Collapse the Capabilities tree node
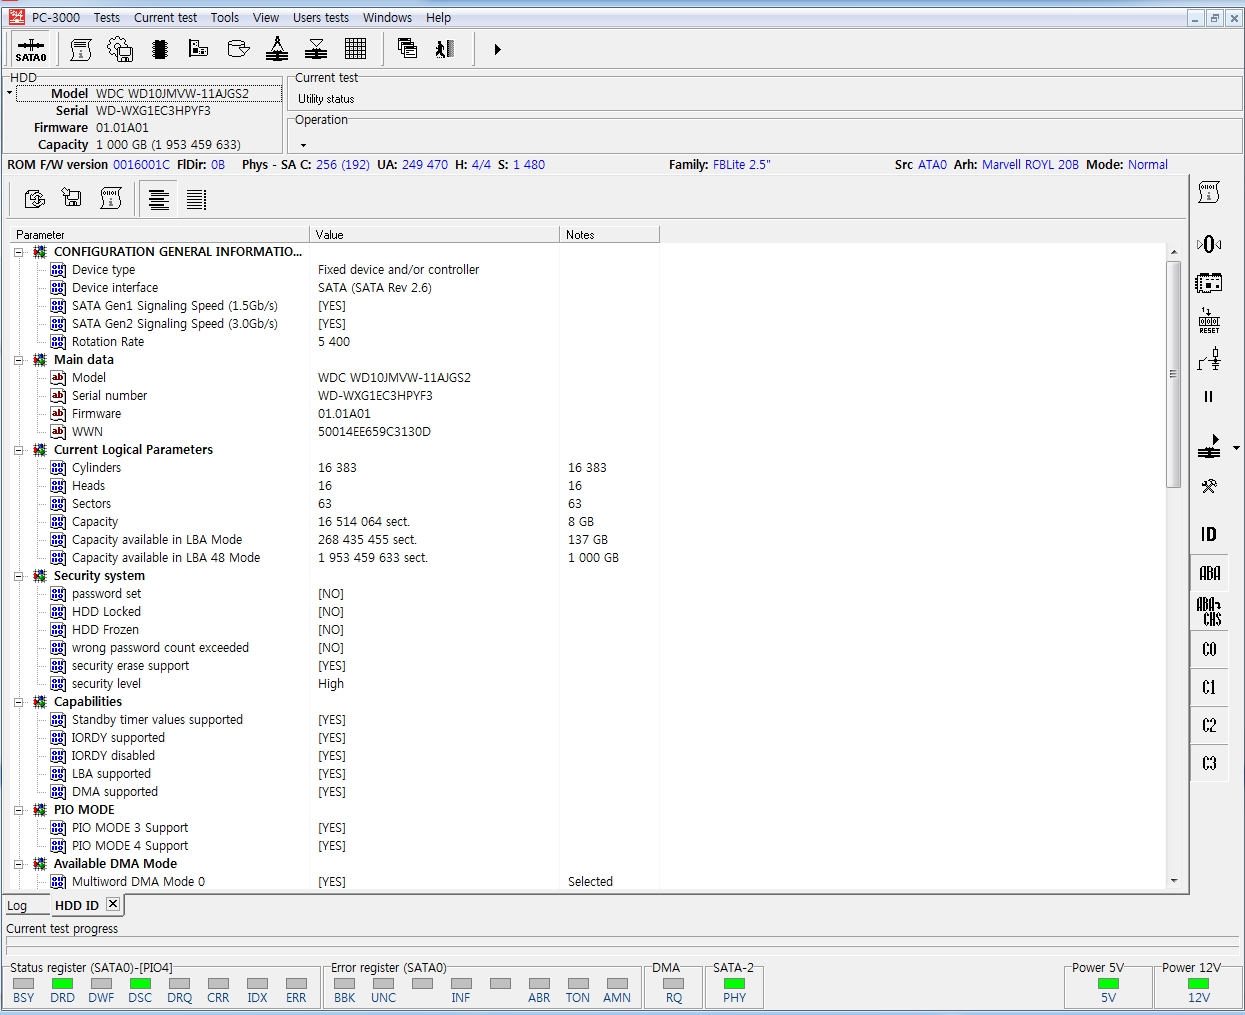This screenshot has width=1245, height=1015. click(x=18, y=702)
